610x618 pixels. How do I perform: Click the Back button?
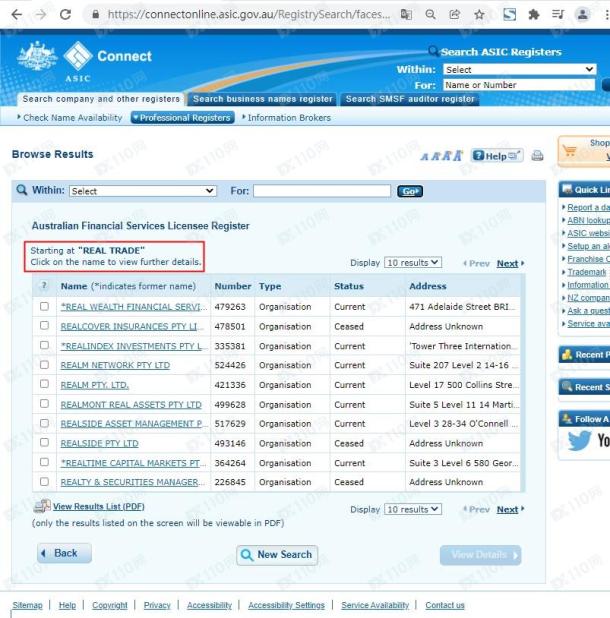click(x=65, y=553)
